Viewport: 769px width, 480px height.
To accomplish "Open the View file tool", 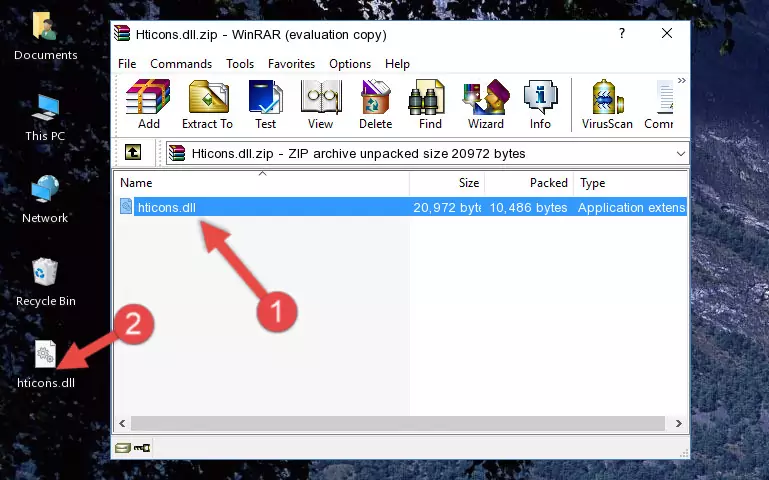I will 321,104.
